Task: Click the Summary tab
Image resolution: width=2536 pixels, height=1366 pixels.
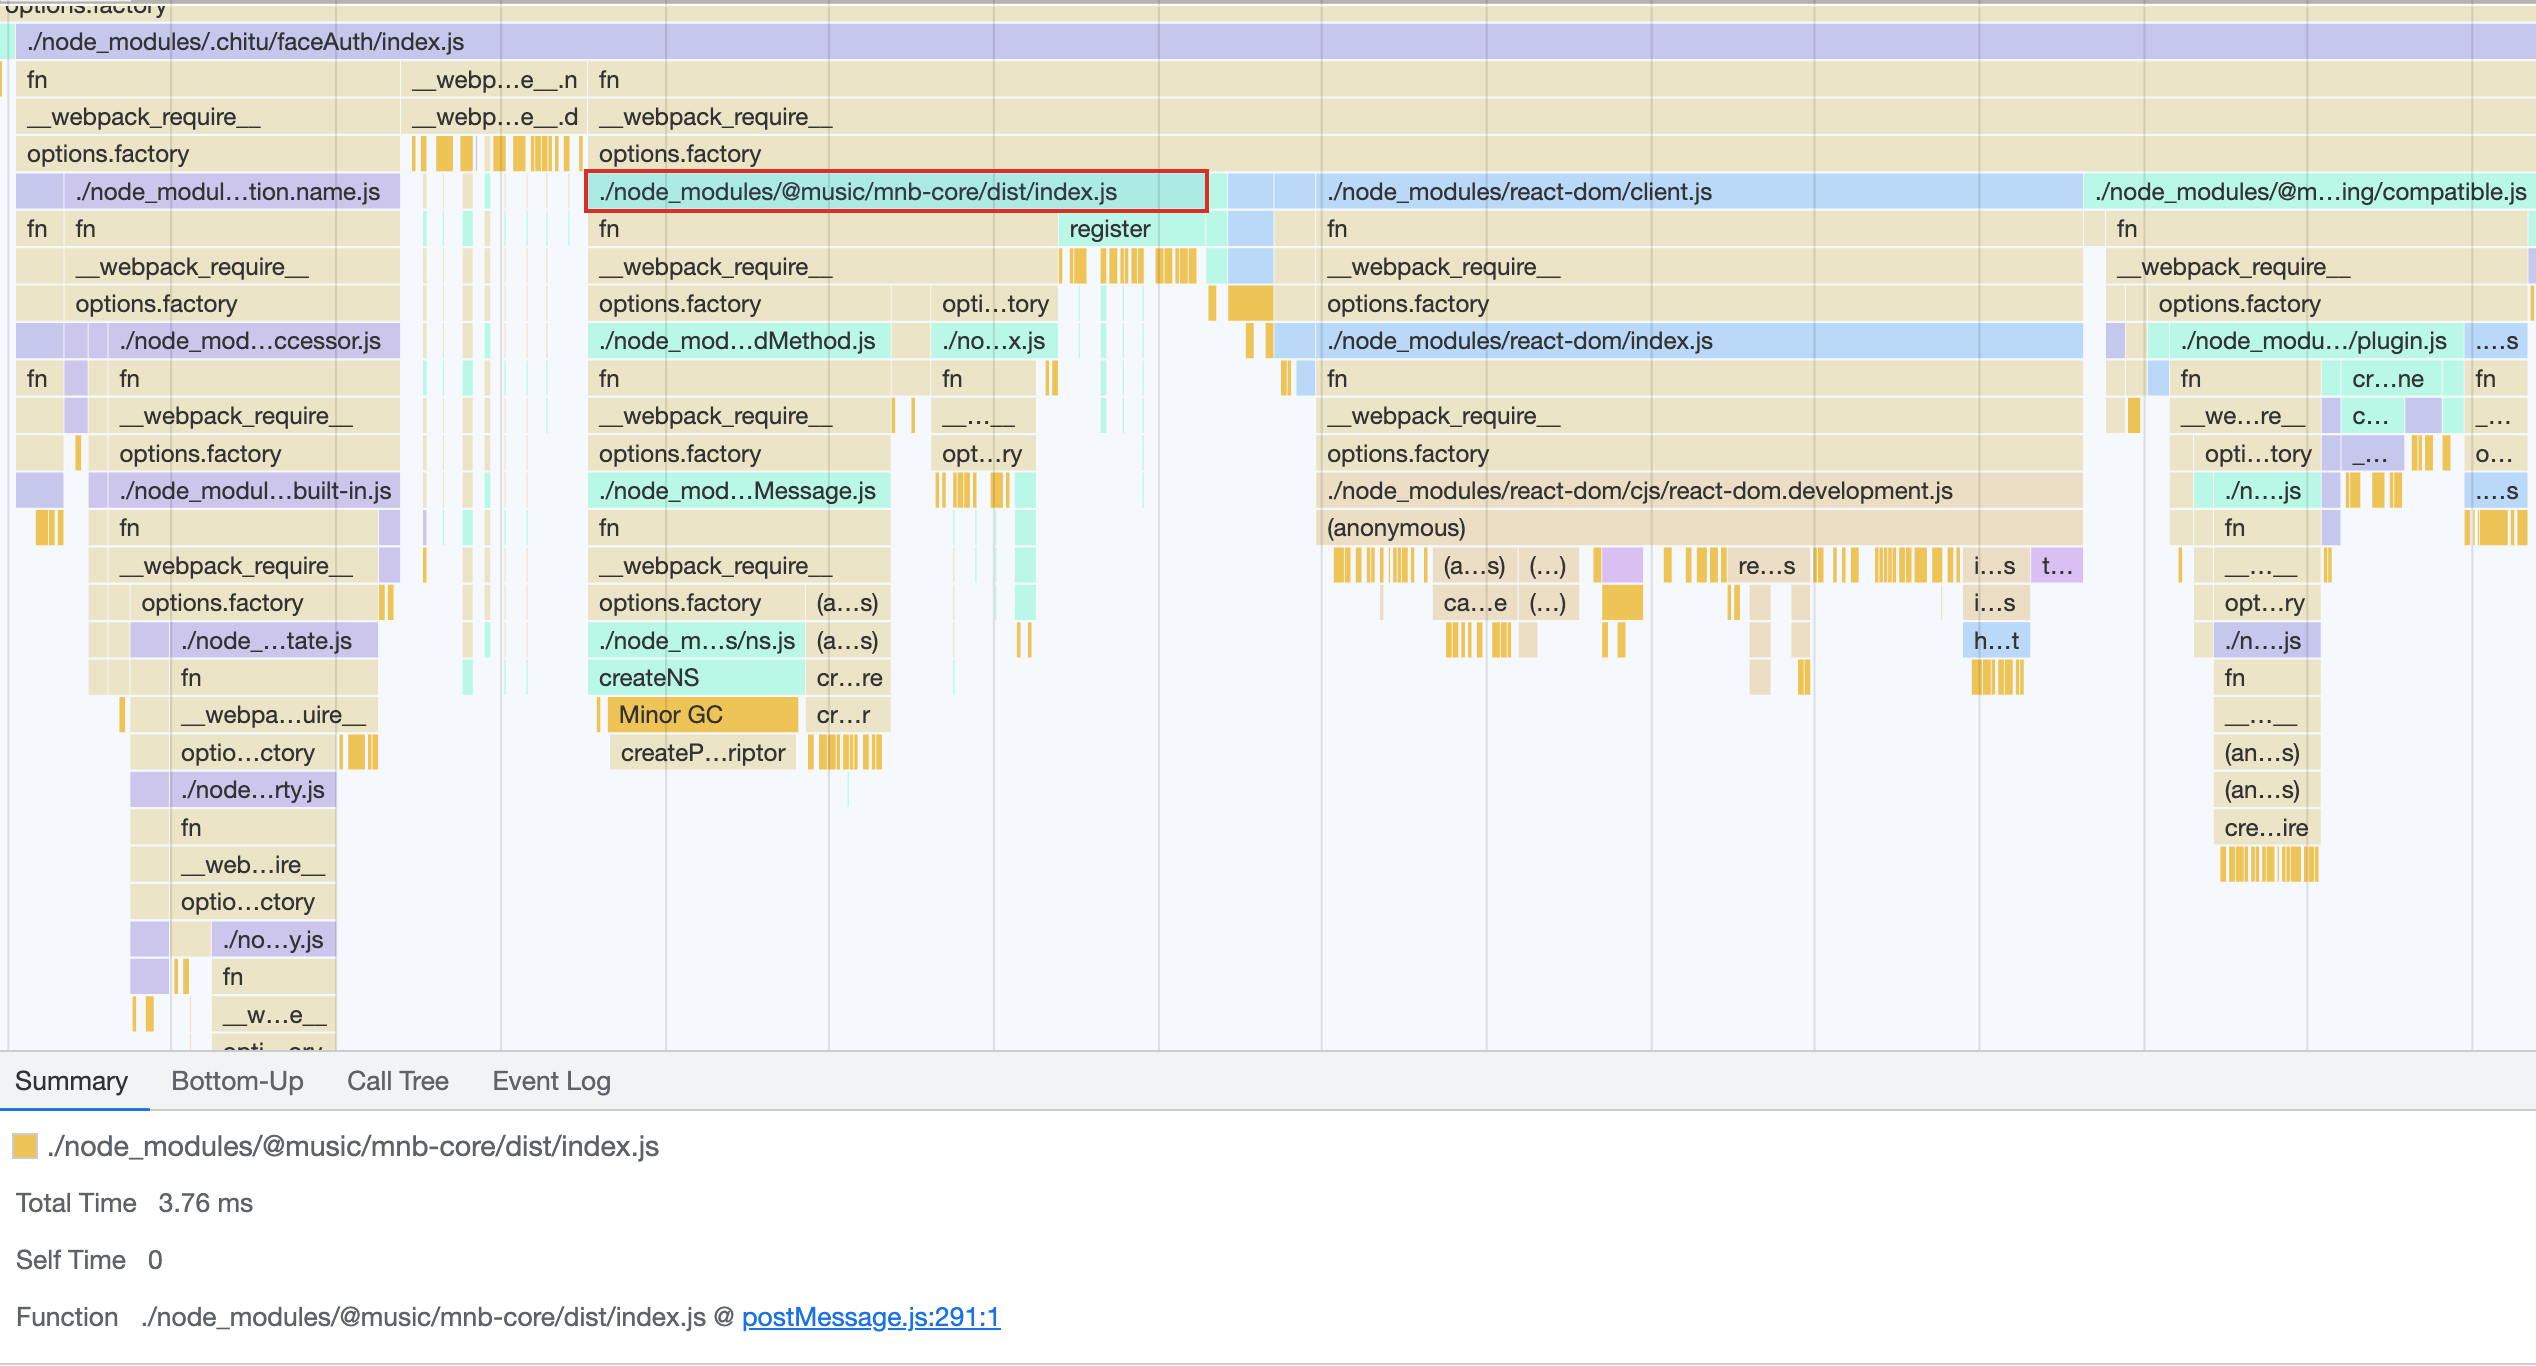Action: 71,1081
